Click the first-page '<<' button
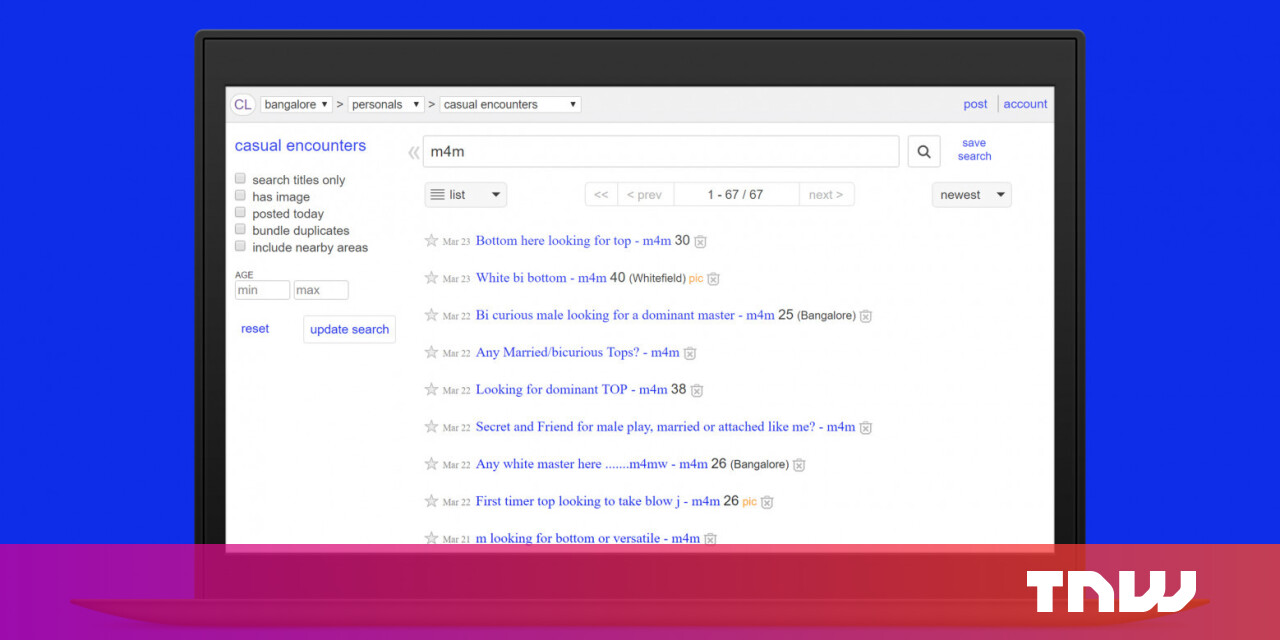 pos(601,195)
